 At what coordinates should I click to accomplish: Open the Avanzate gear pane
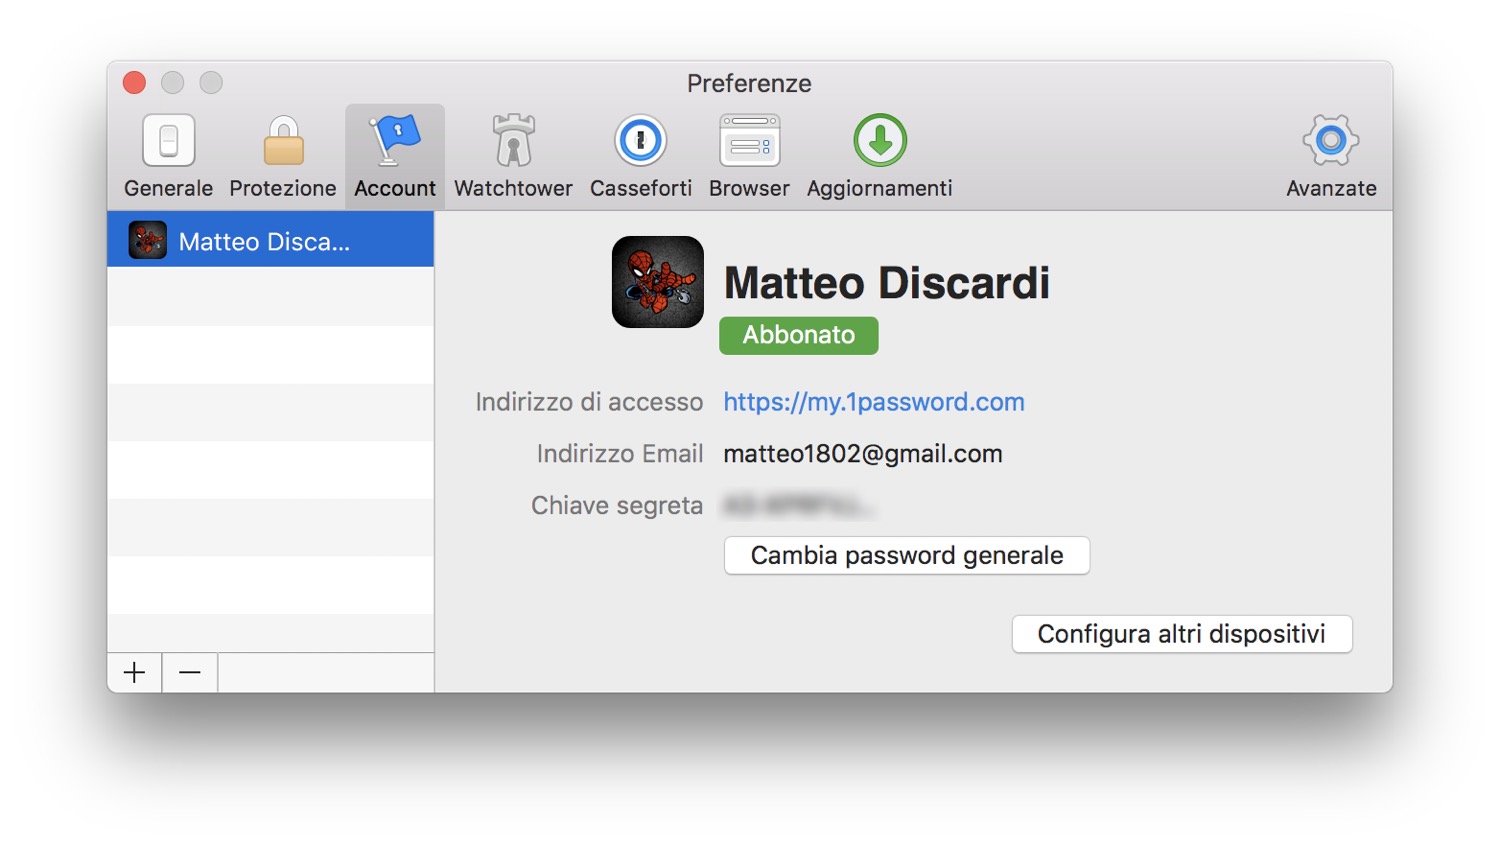point(1330,155)
